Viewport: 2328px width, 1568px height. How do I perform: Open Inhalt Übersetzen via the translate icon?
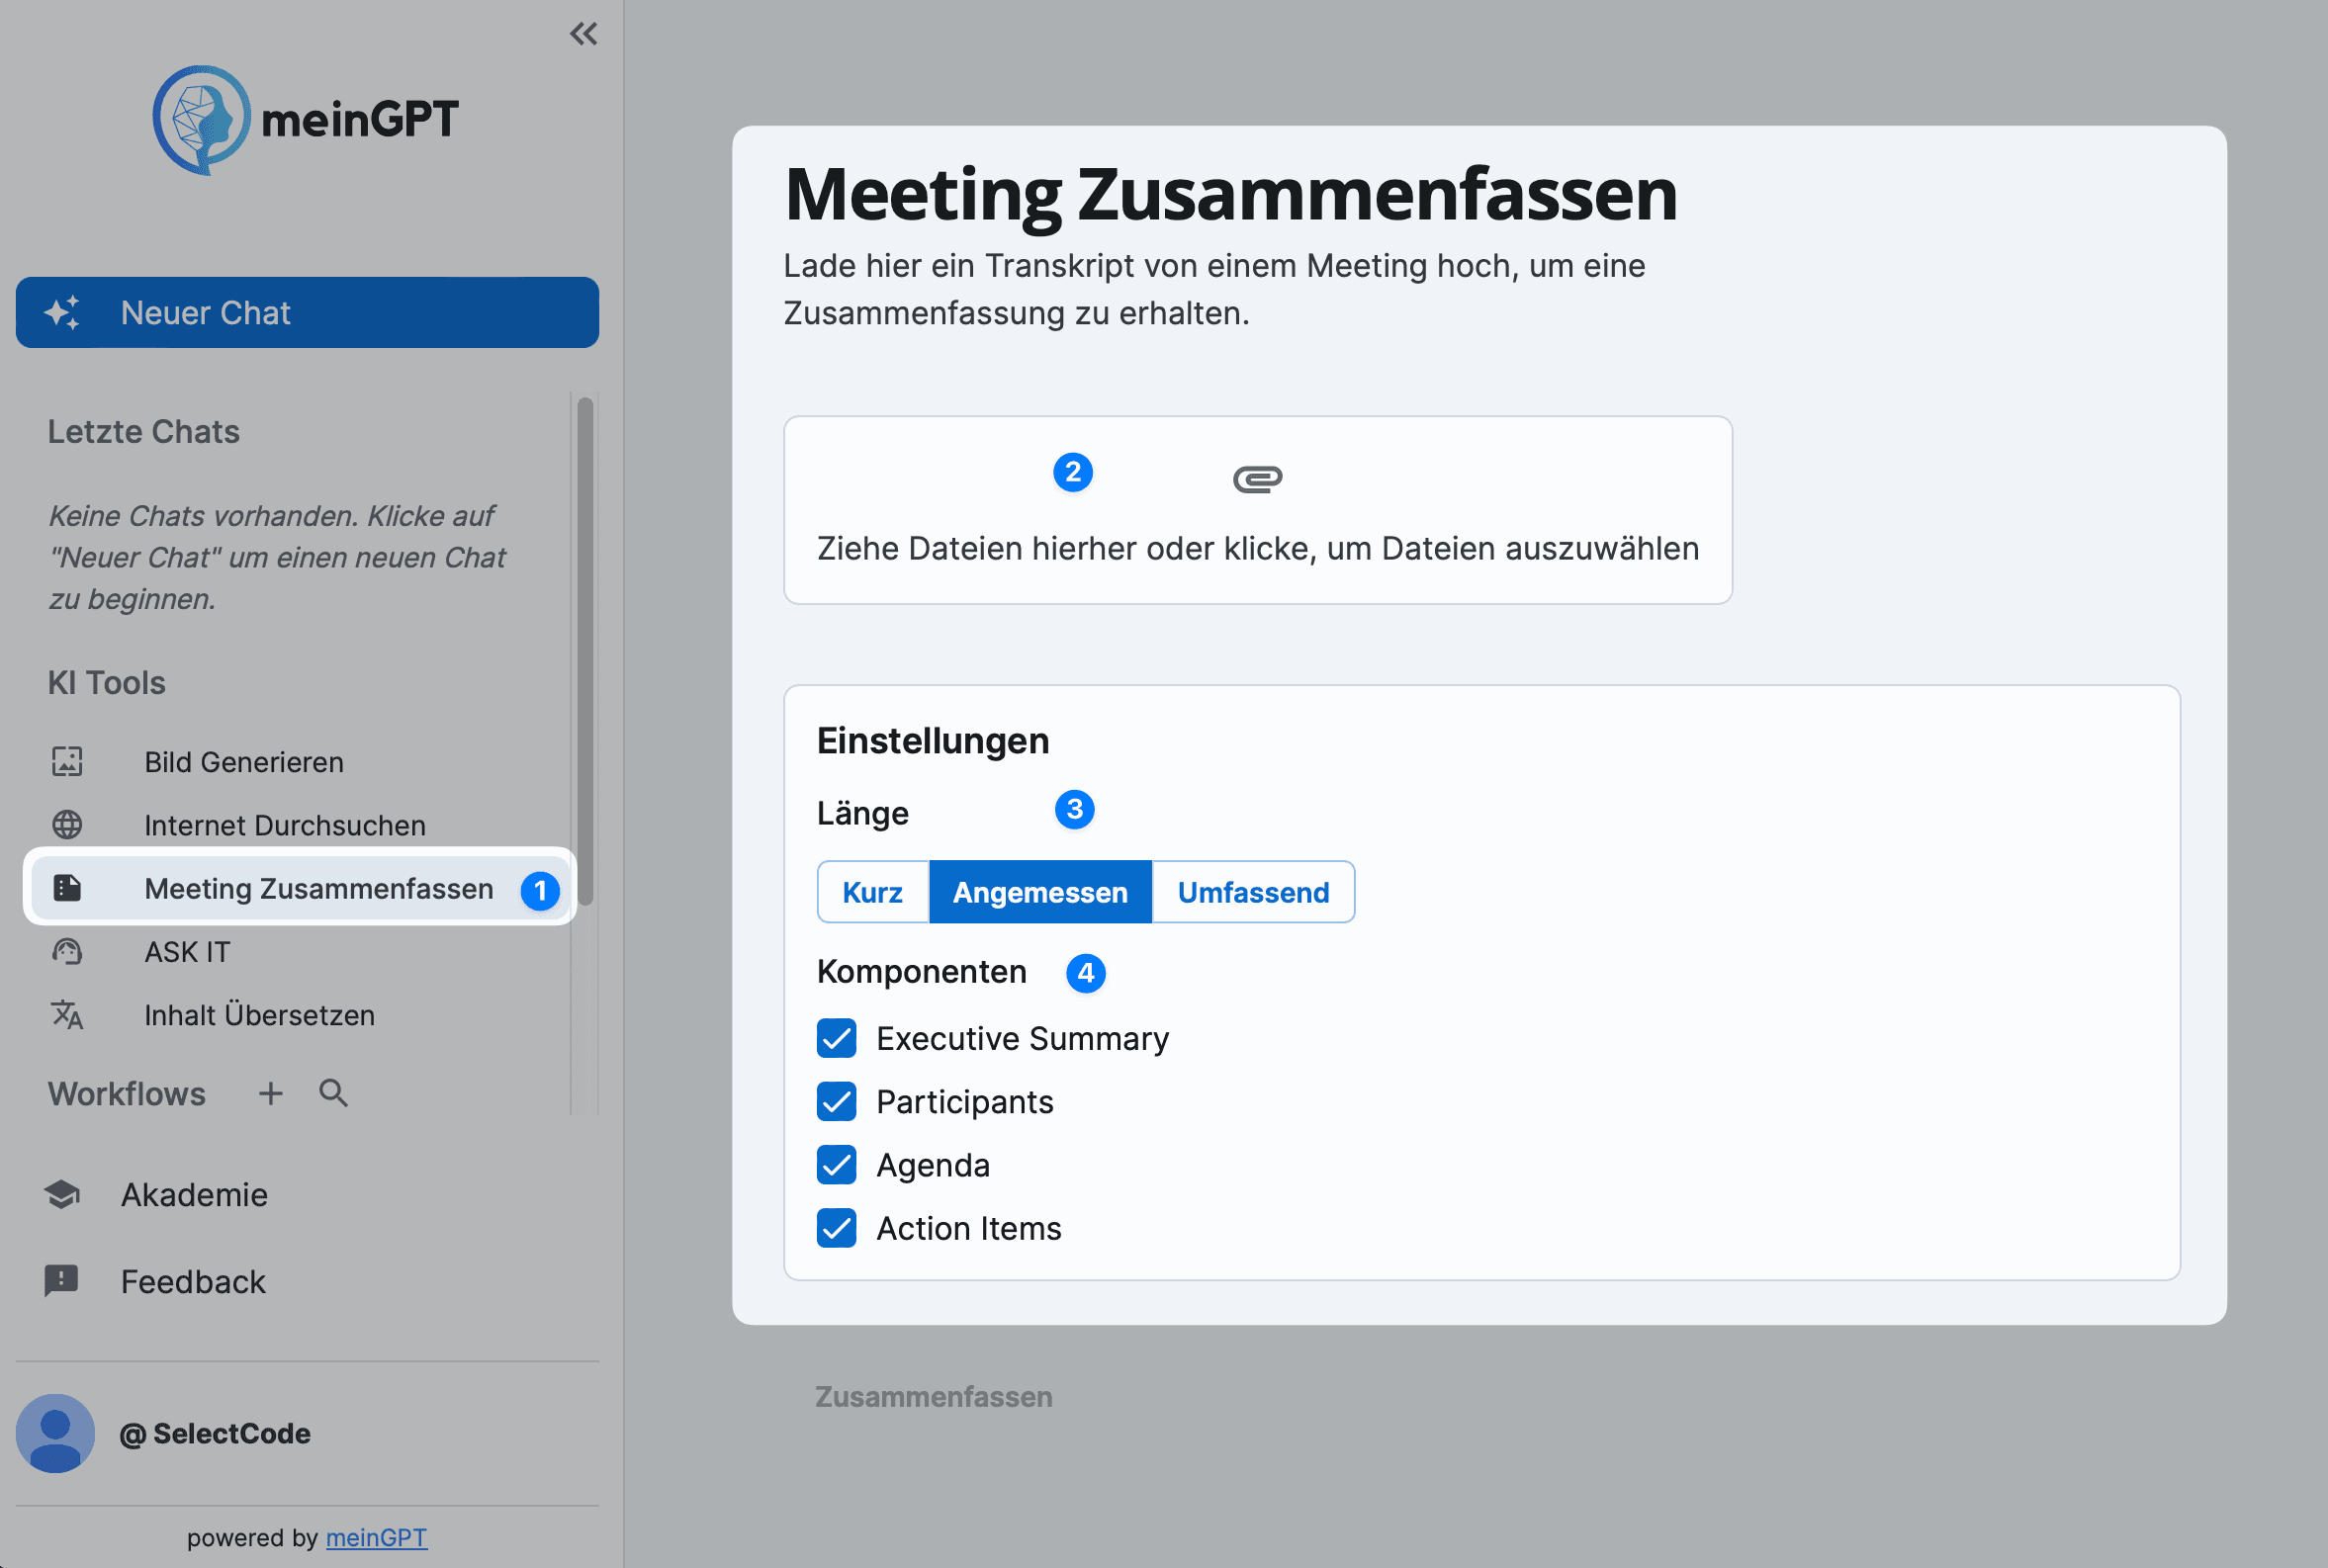coord(66,1015)
